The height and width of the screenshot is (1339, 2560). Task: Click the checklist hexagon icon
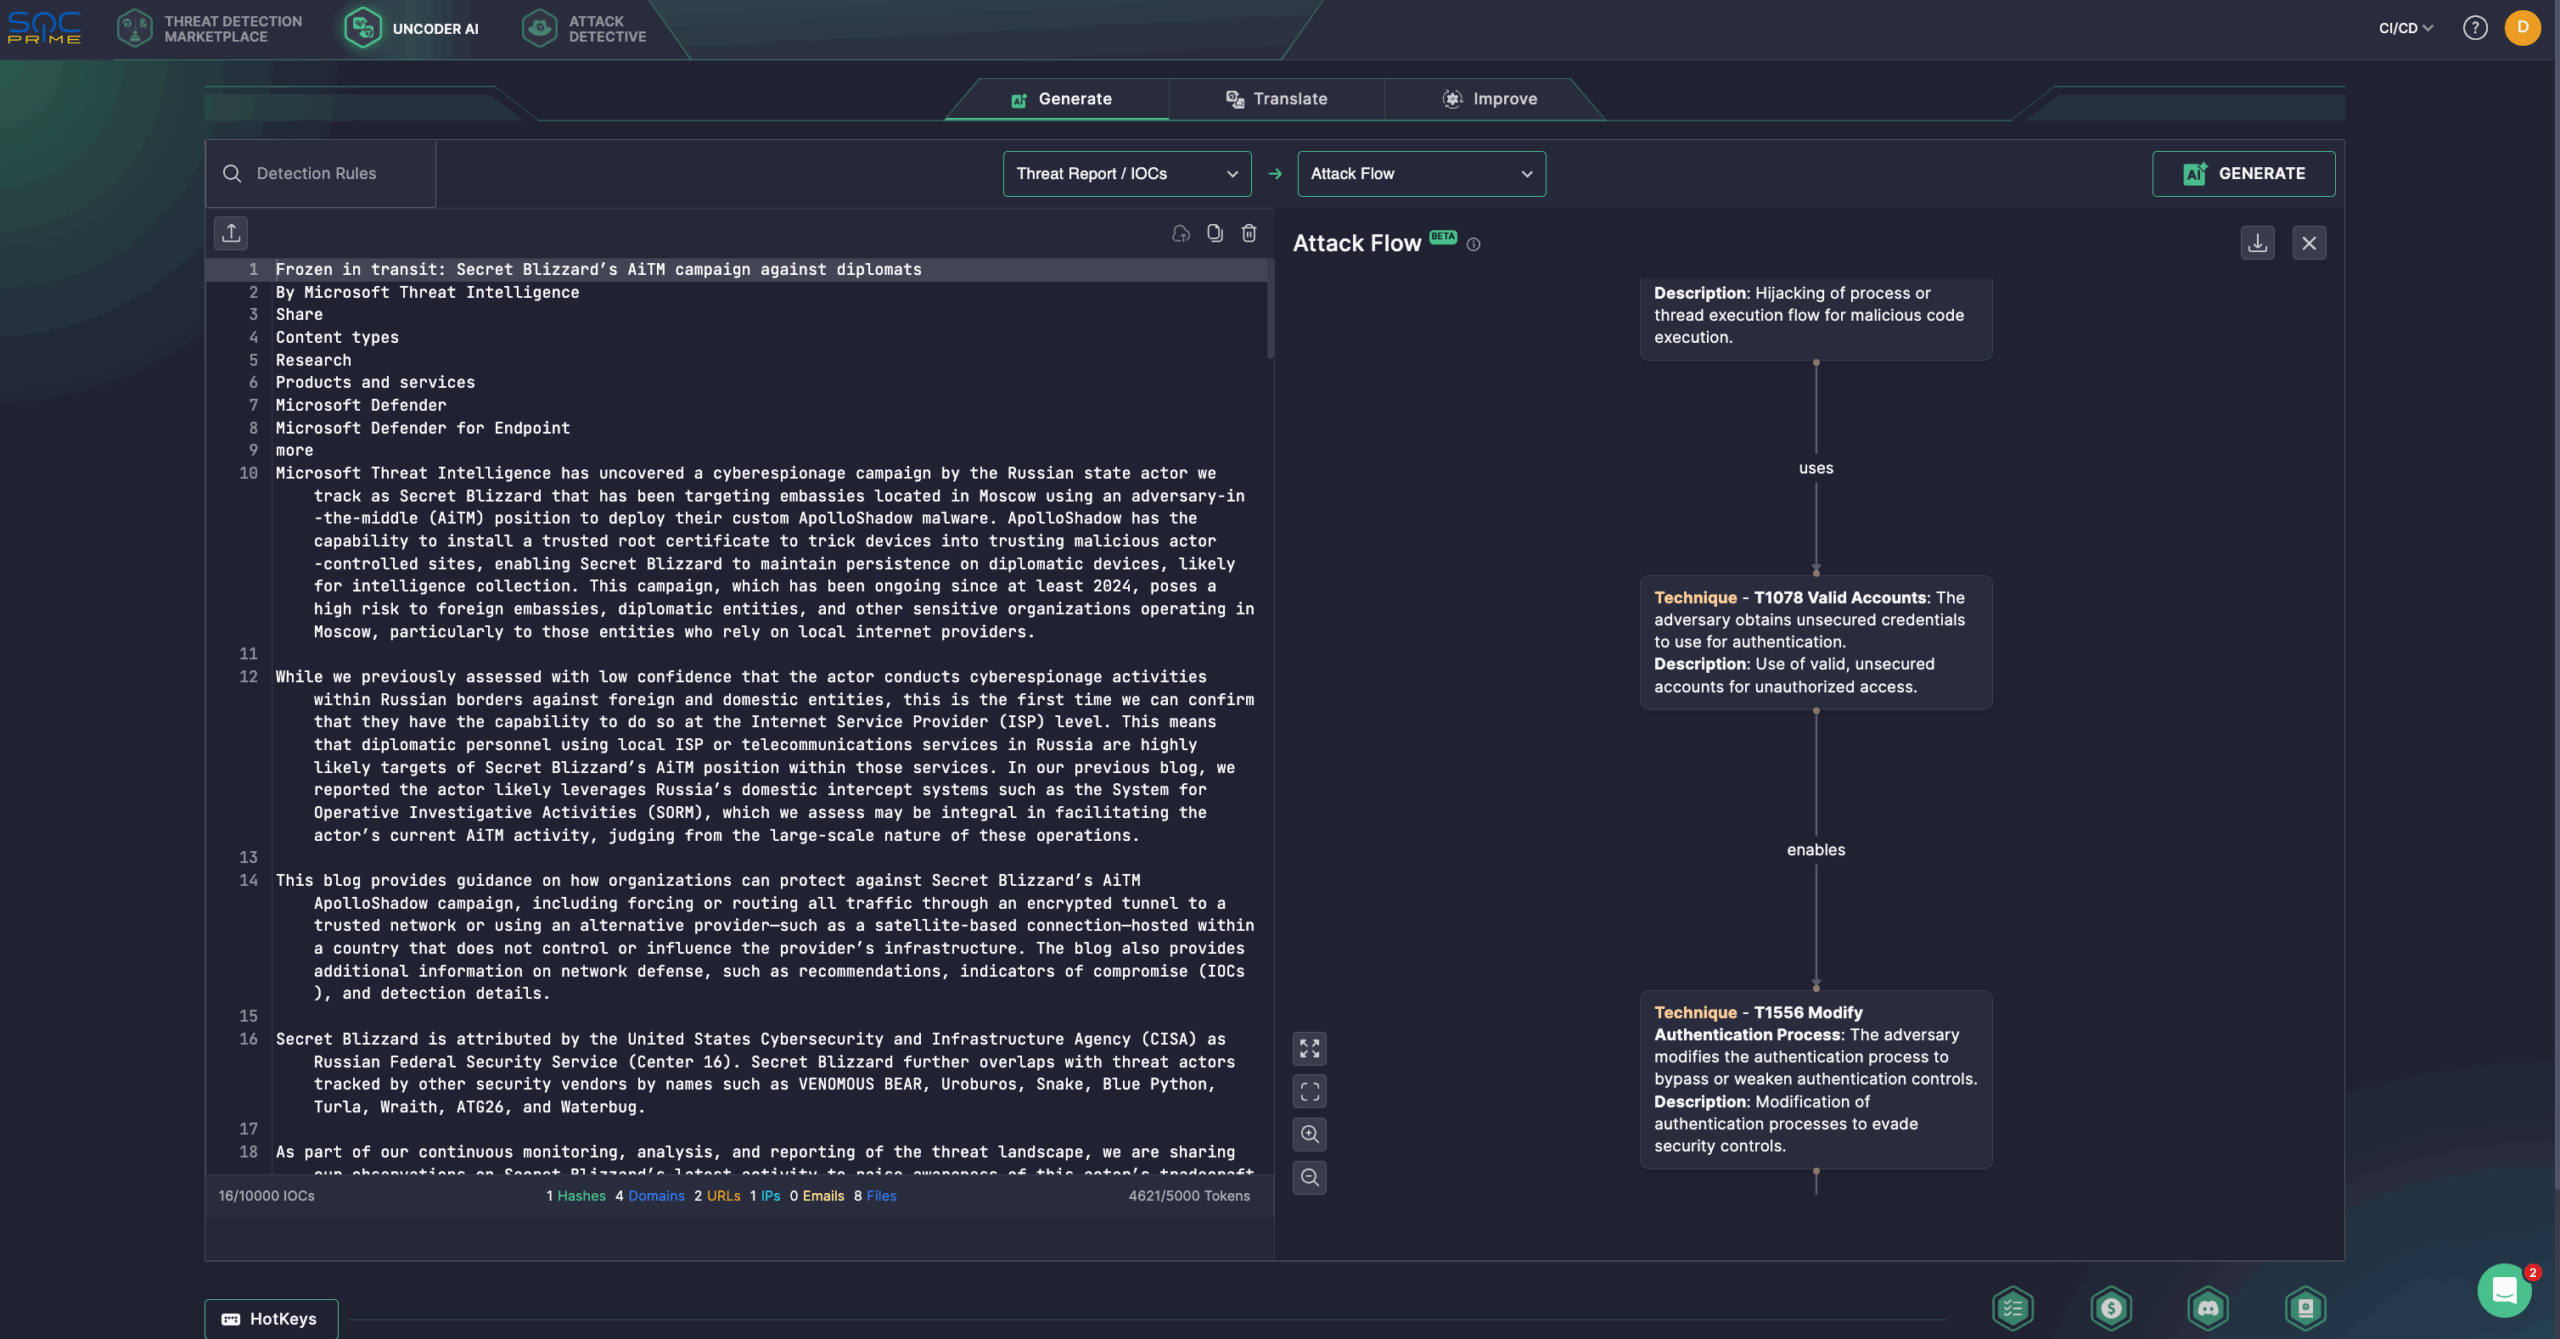point(2012,1308)
